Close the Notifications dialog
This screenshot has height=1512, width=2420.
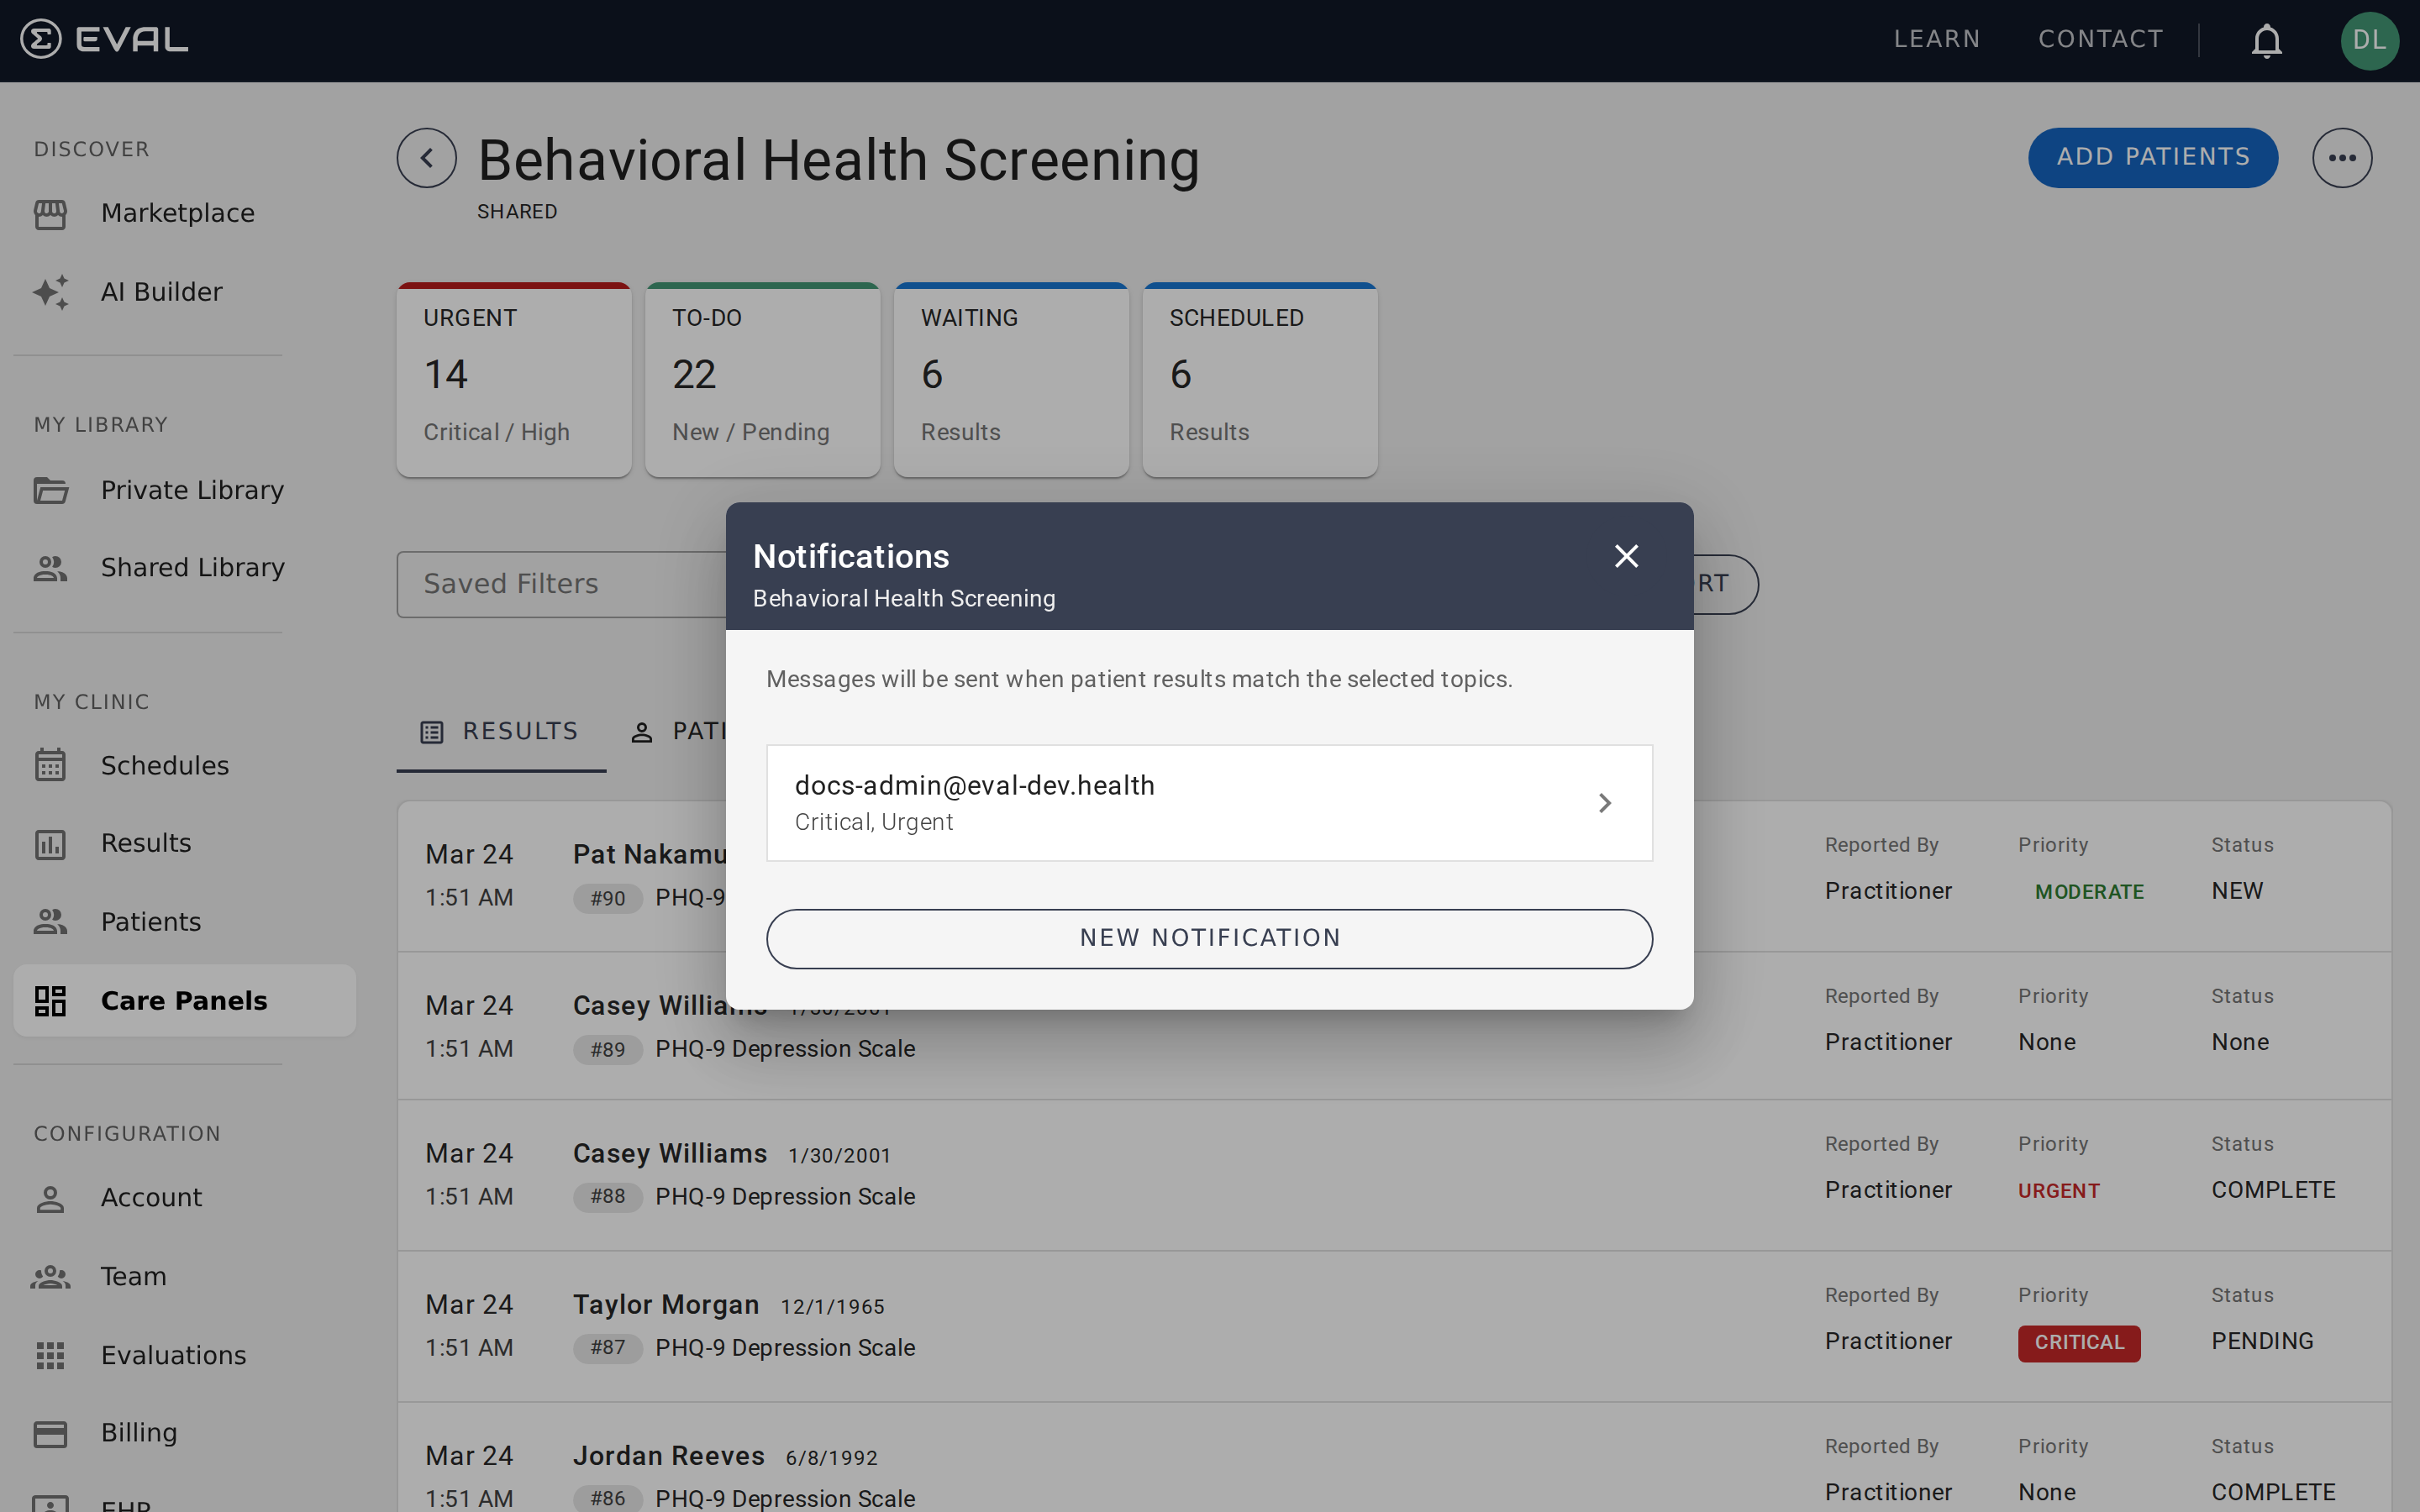tap(1626, 555)
